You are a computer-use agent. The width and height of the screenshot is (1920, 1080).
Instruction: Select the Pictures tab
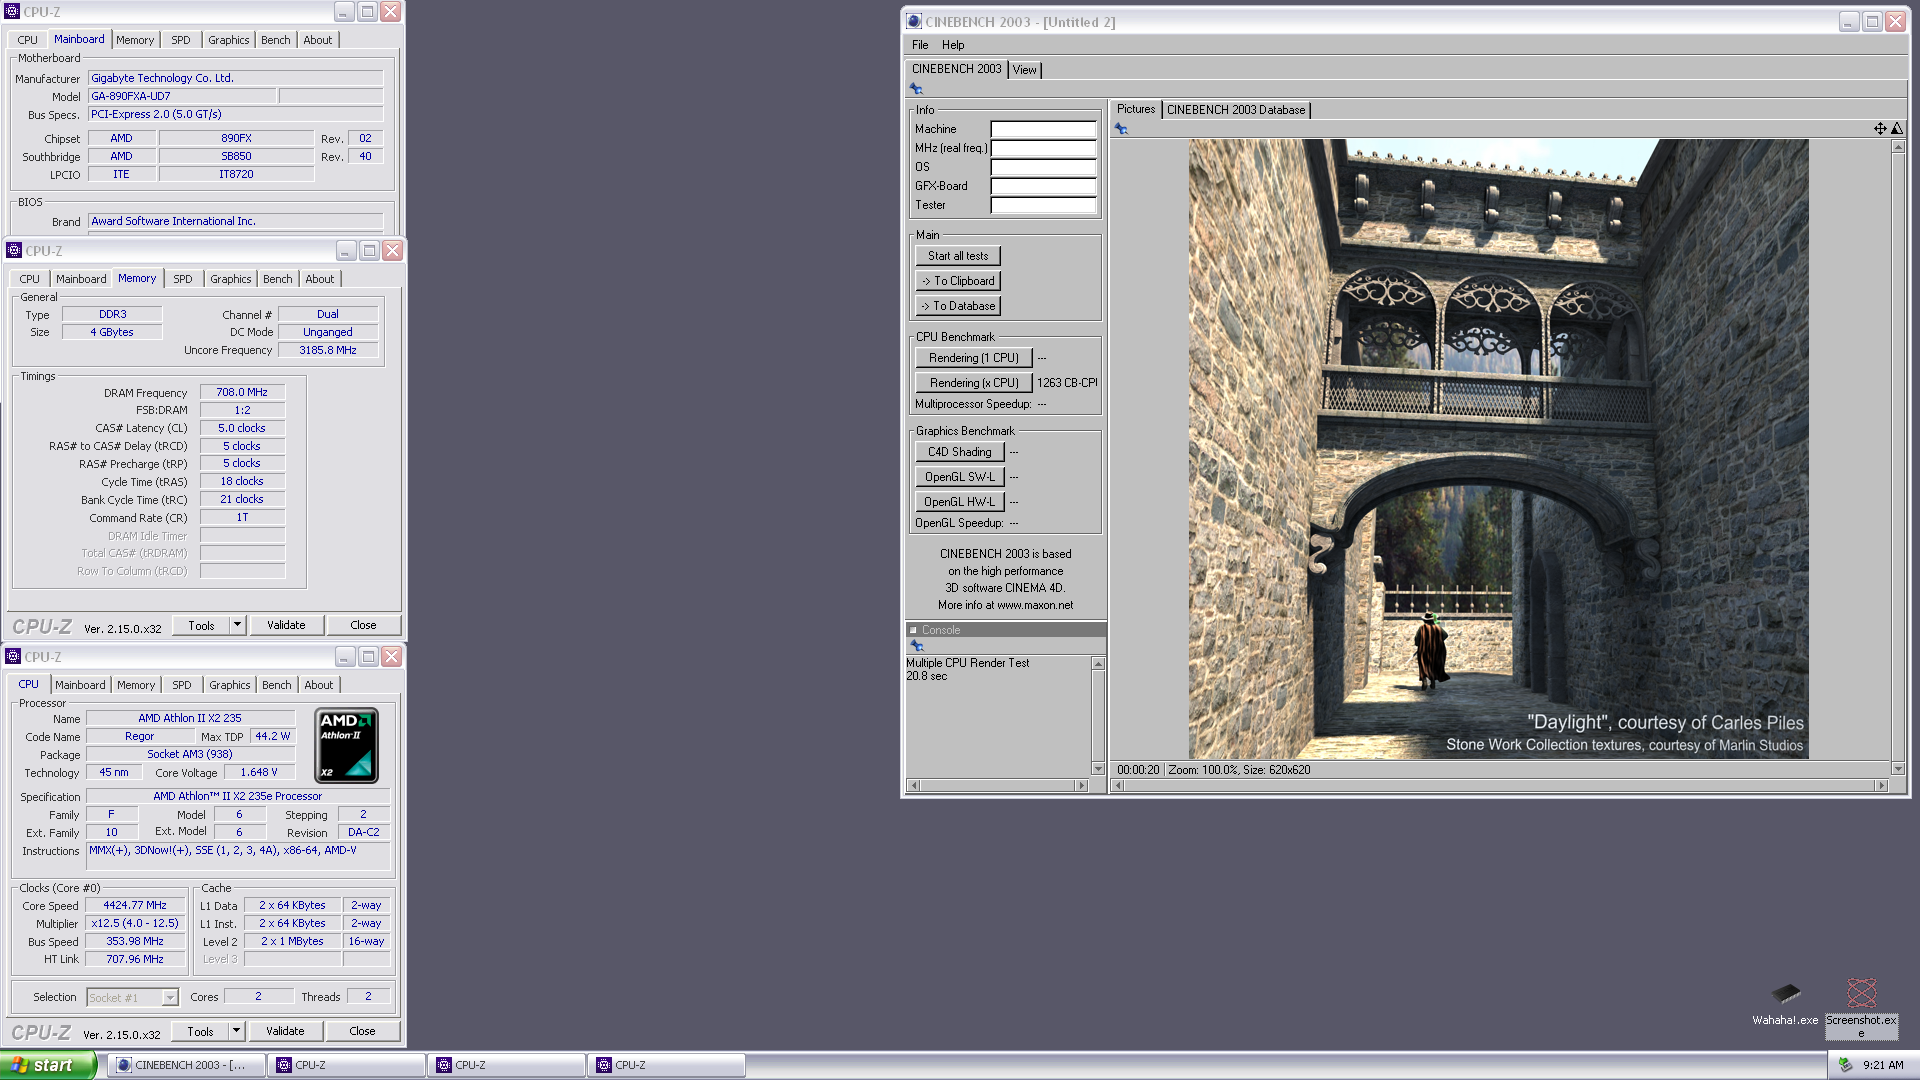(x=1135, y=109)
